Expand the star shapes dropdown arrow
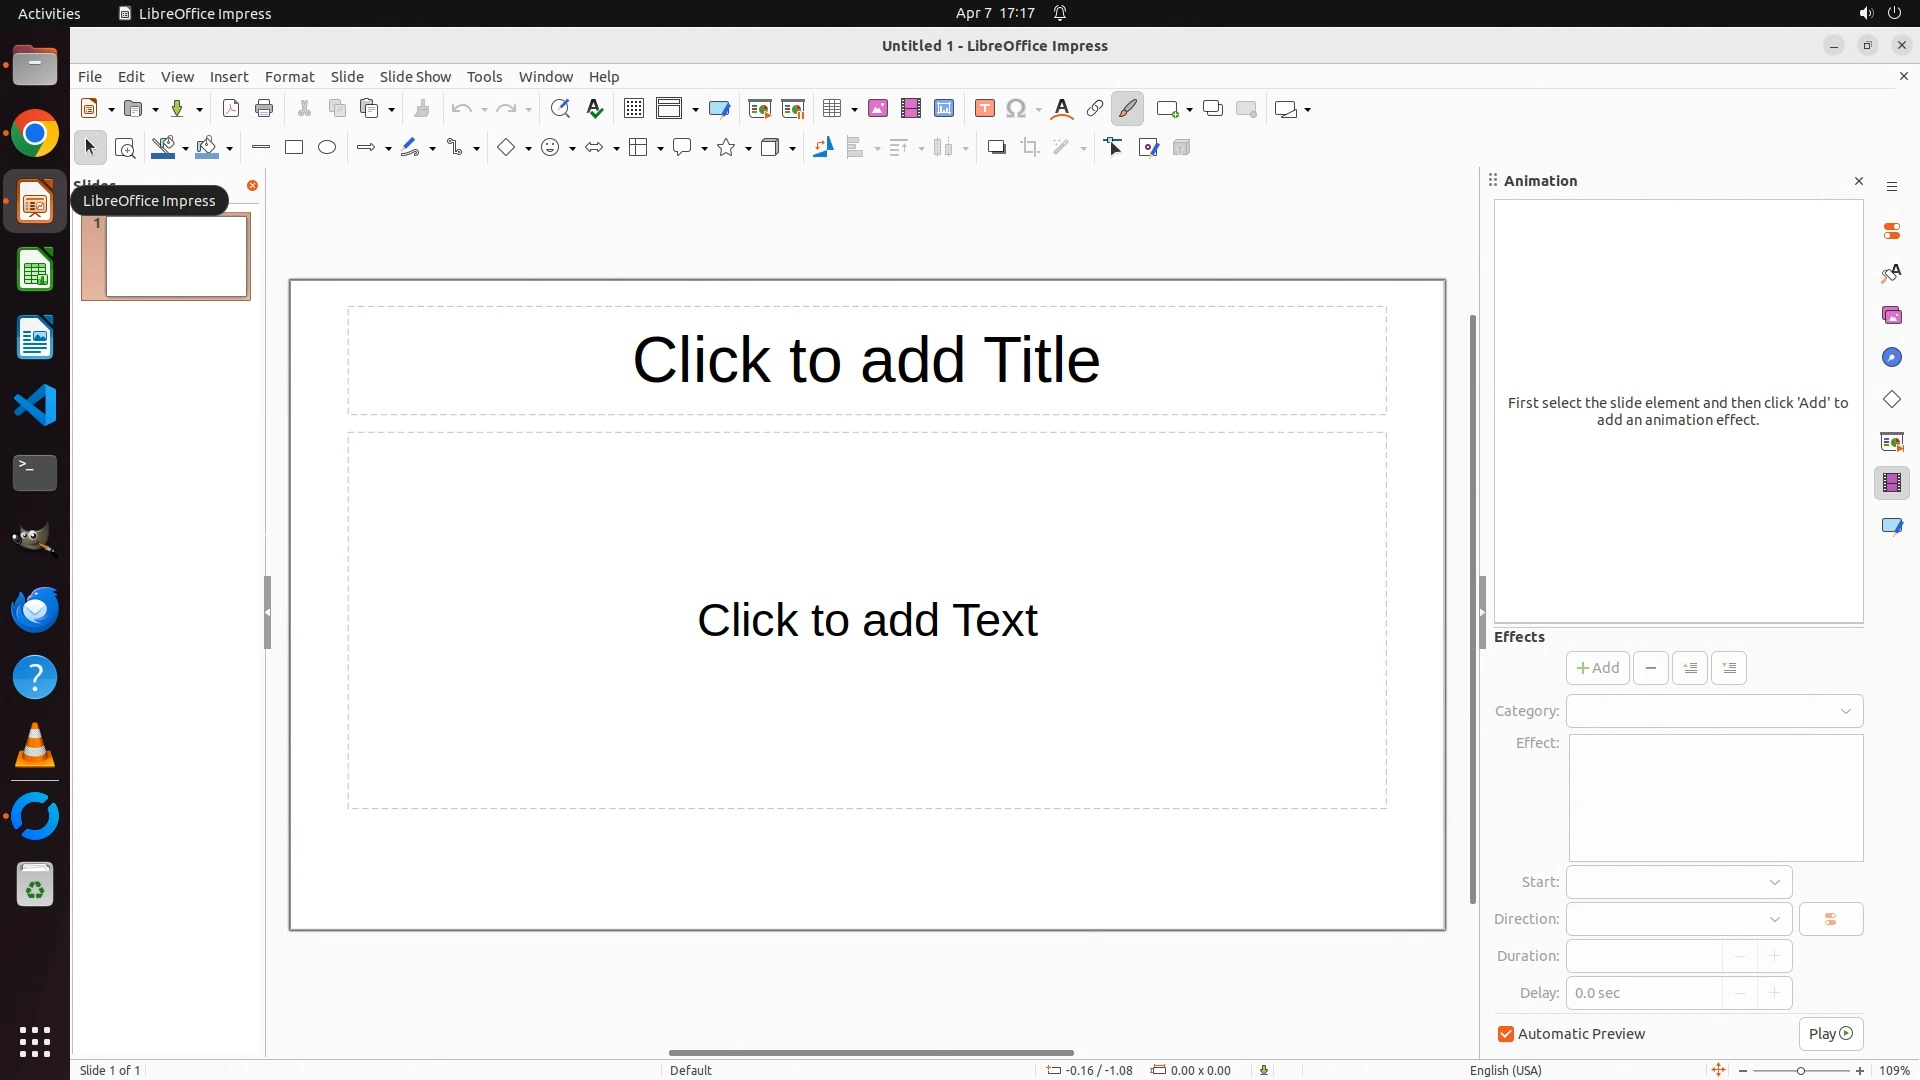Screen dimensions: 1920x1080 click(x=748, y=149)
